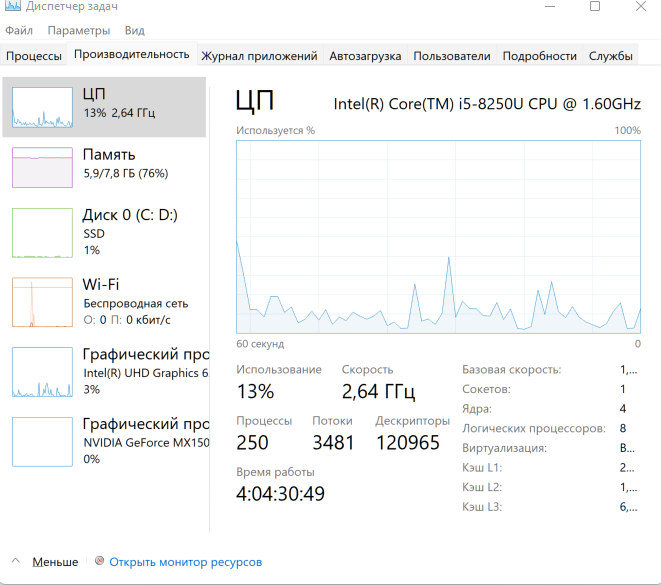Click the Используется % graph label
The height and width of the screenshot is (585, 661).
pyautogui.click(x=275, y=130)
